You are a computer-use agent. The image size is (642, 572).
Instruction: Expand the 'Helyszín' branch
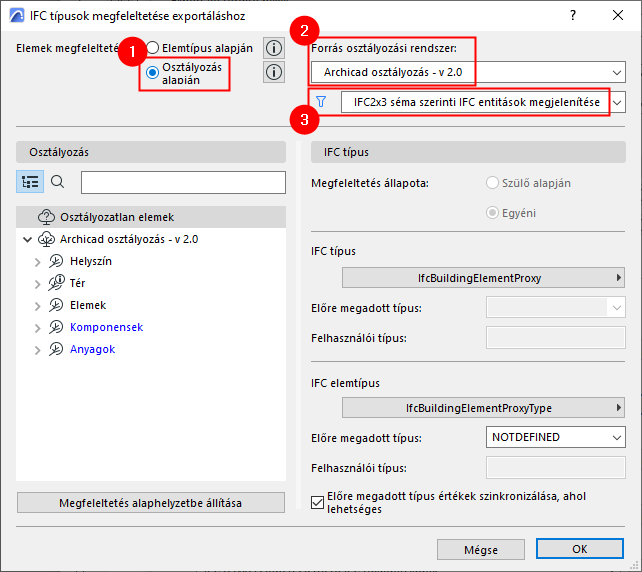tap(38, 262)
